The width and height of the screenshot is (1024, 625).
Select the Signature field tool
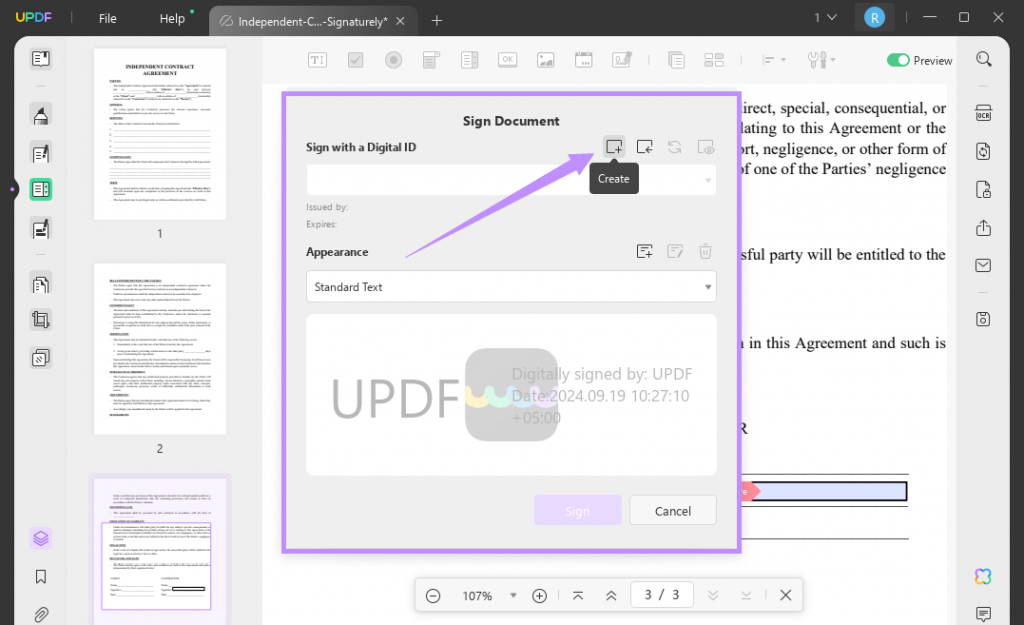coord(621,59)
